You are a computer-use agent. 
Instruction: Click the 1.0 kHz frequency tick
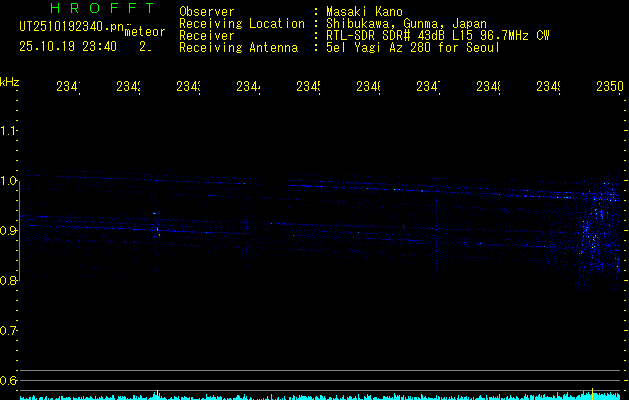[9, 181]
